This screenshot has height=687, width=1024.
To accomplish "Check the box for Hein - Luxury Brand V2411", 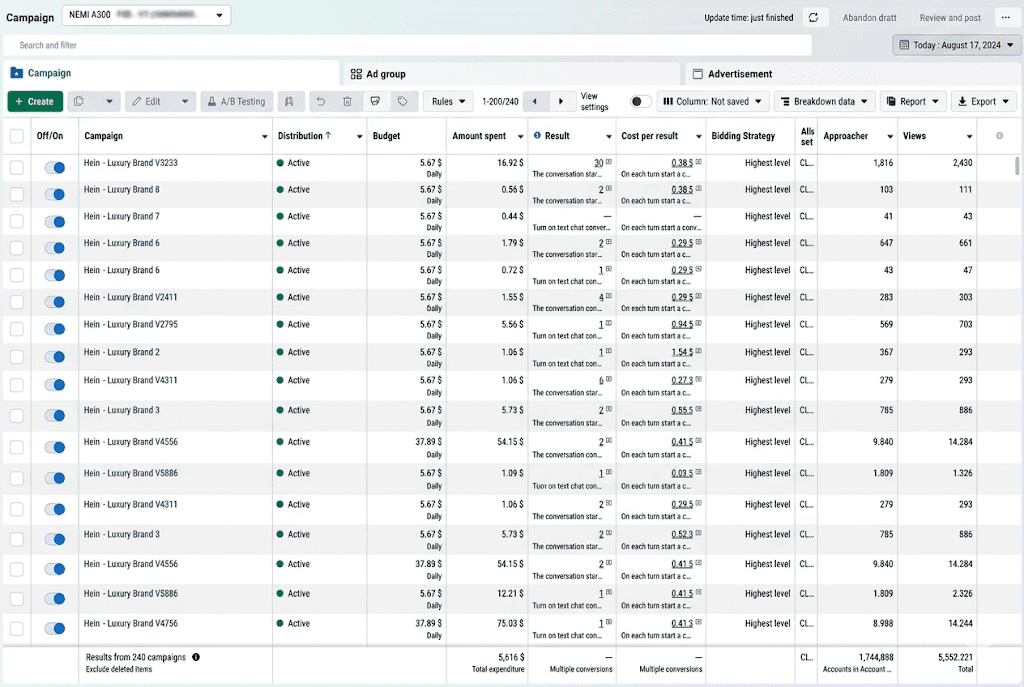I will click(17, 302).
